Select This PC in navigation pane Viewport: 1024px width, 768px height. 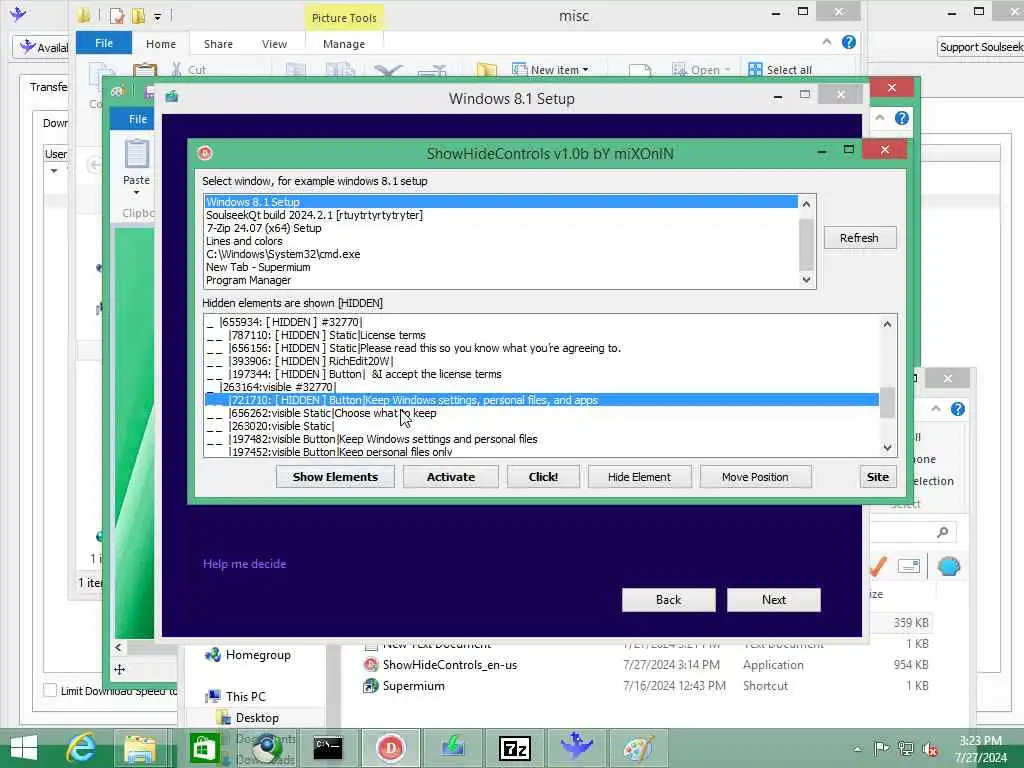click(246, 696)
